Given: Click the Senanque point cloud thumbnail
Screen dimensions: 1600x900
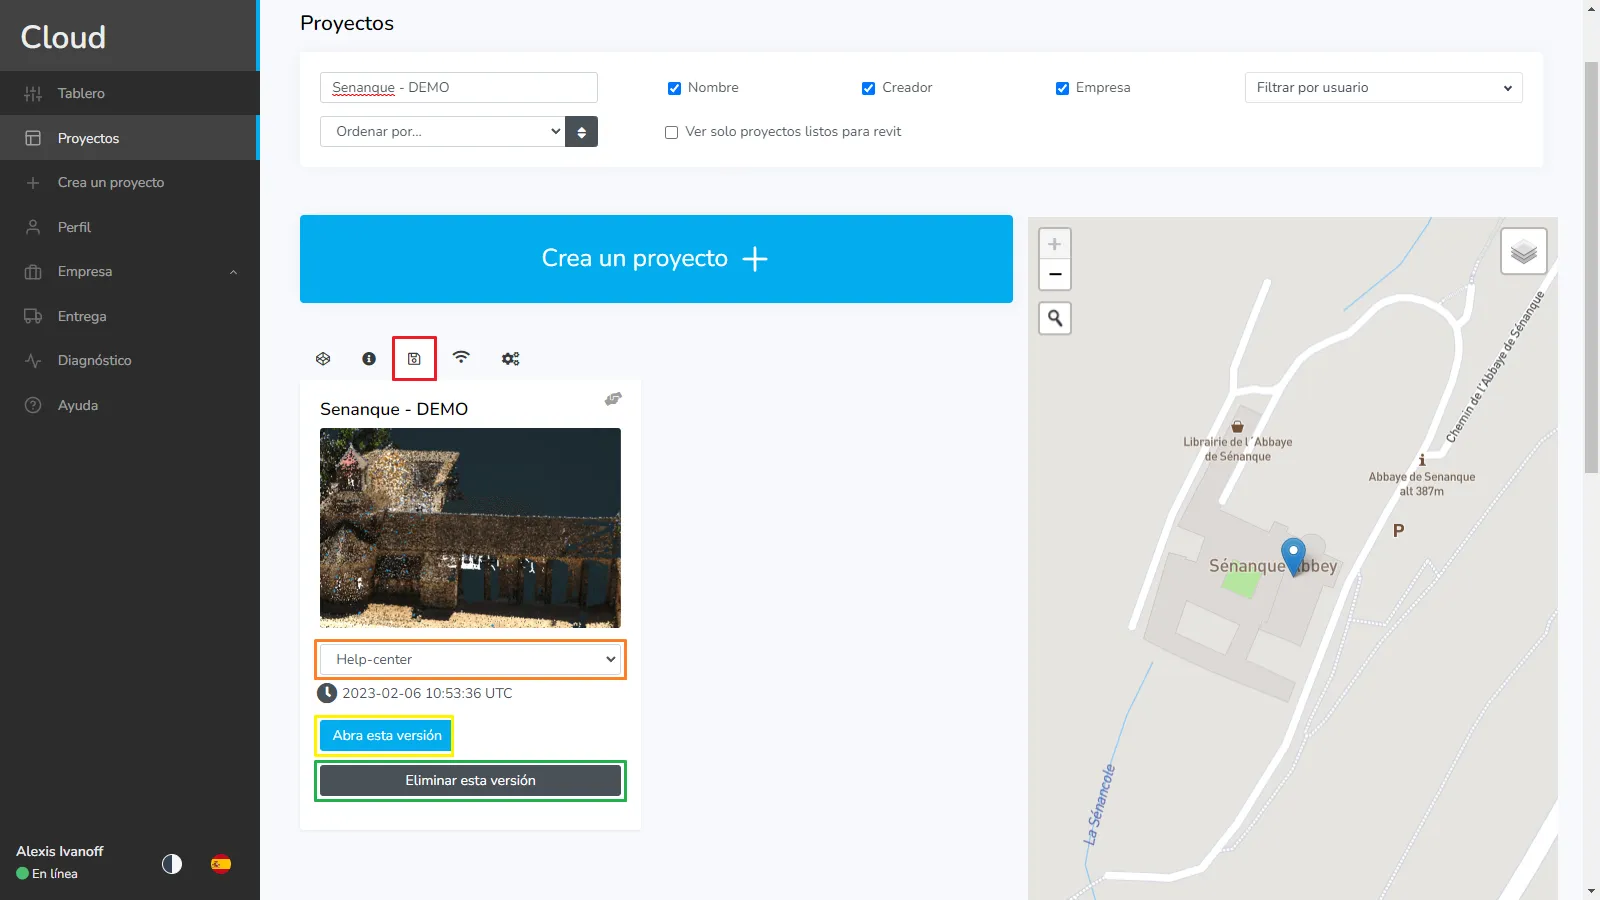Looking at the screenshot, I should click(470, 528).
